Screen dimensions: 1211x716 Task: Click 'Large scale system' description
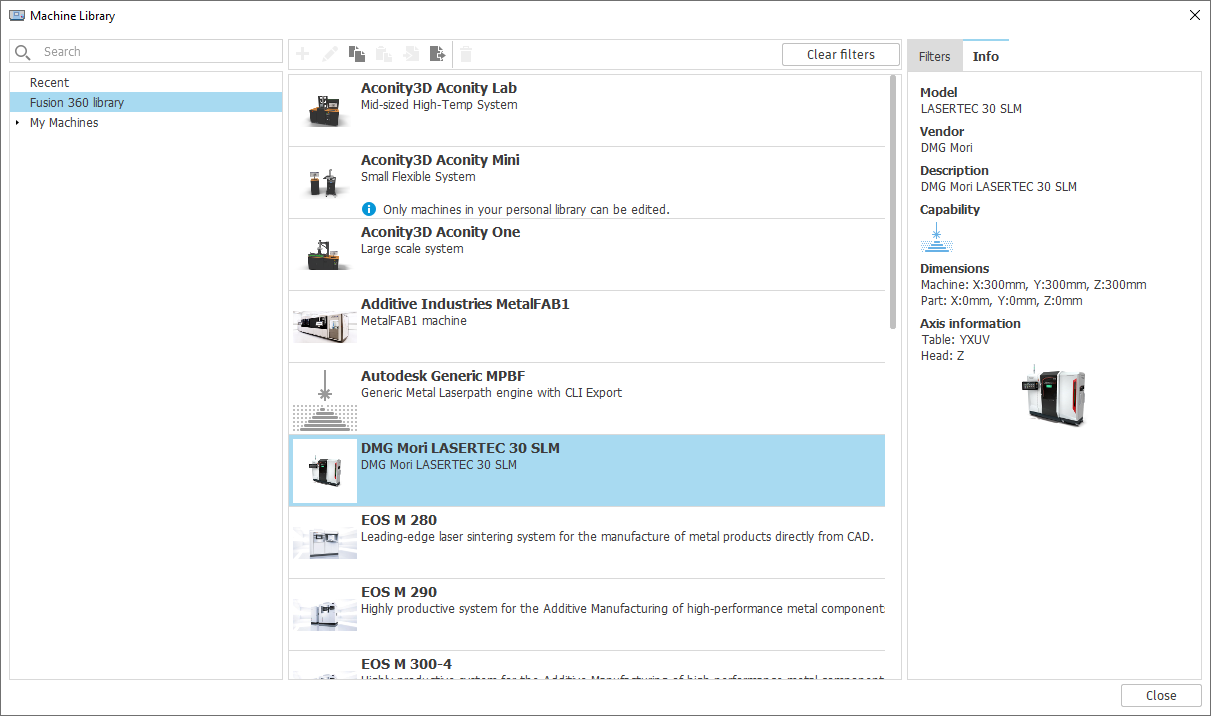pos(412,249)
